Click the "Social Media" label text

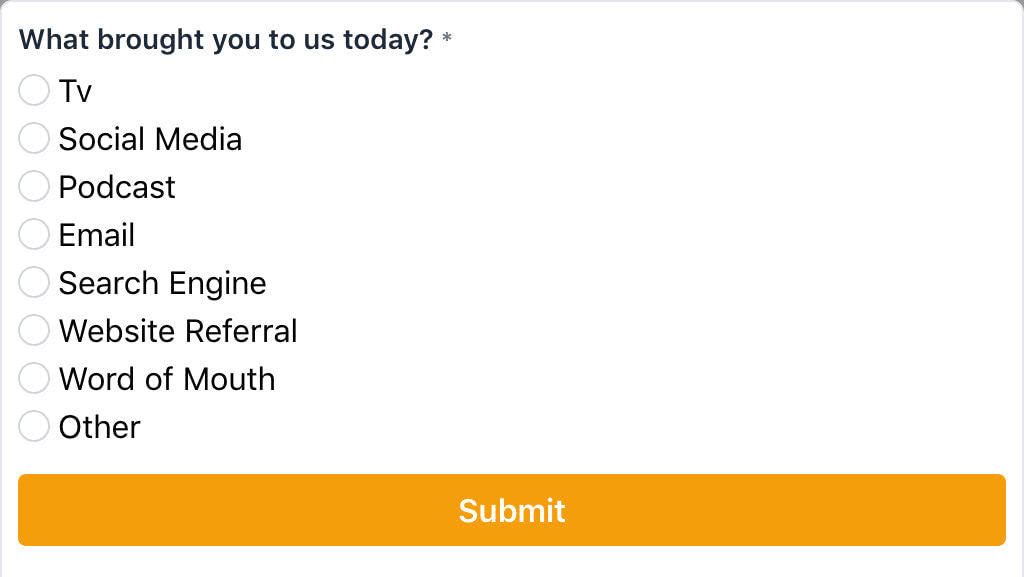pos(150,139)
